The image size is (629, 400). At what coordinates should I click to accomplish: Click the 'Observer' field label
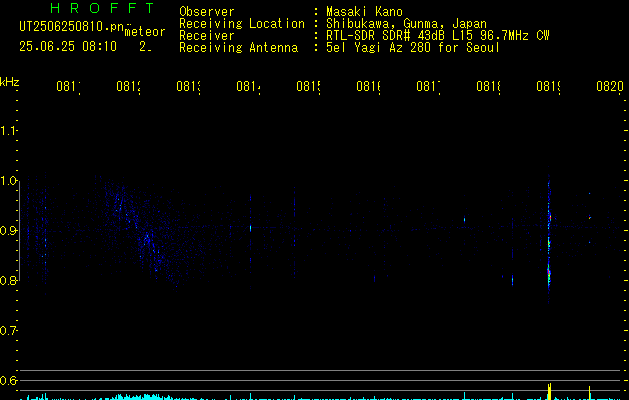[207, 12]
